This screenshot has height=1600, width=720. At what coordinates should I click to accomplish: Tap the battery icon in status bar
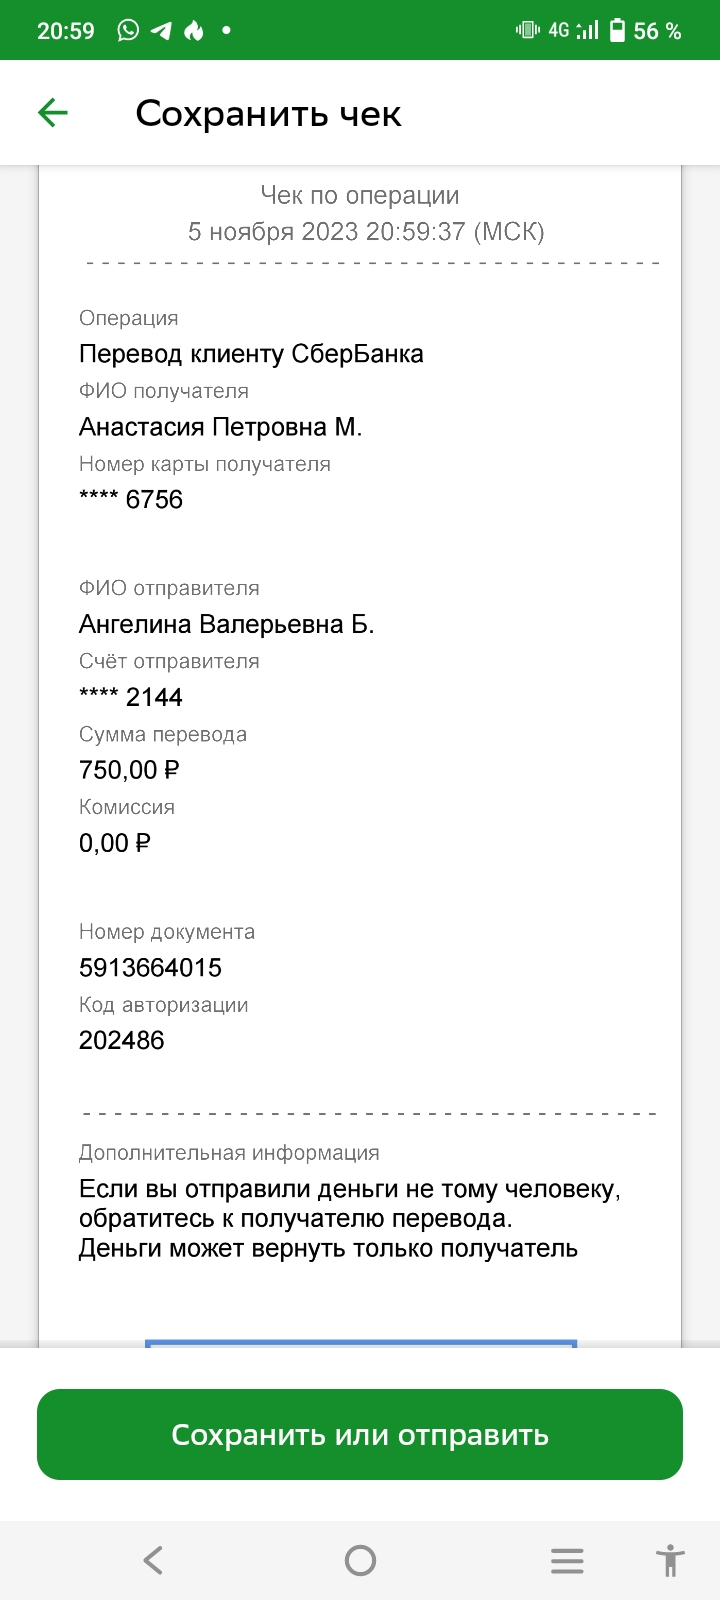tap(617, 31)
